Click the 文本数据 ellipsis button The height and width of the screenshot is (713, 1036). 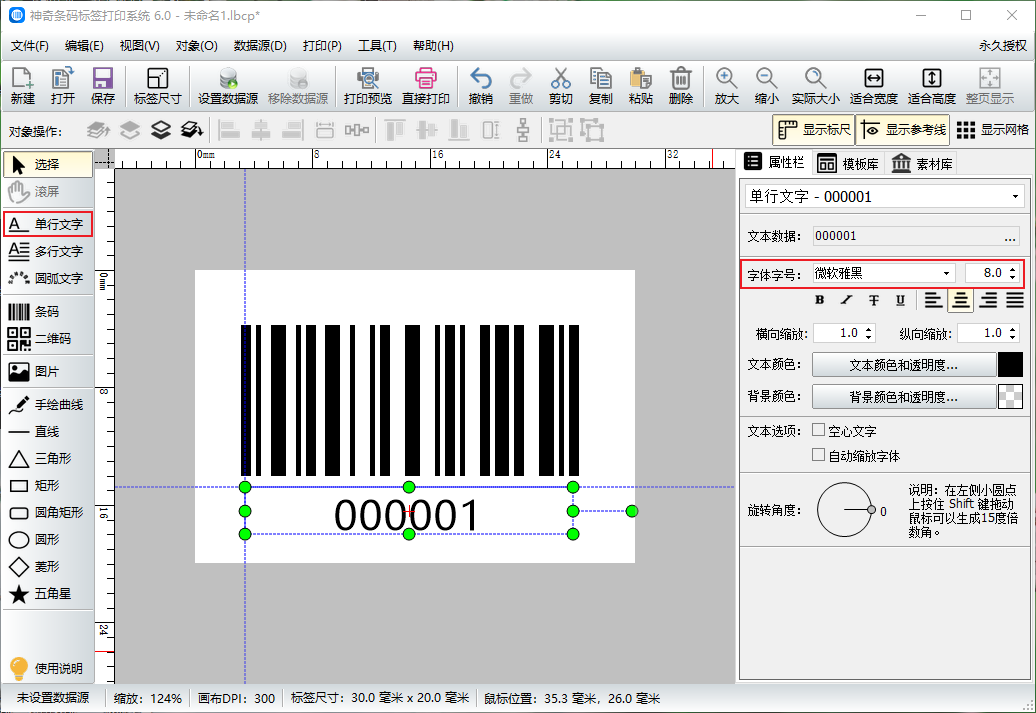[x=1010, y=237]
